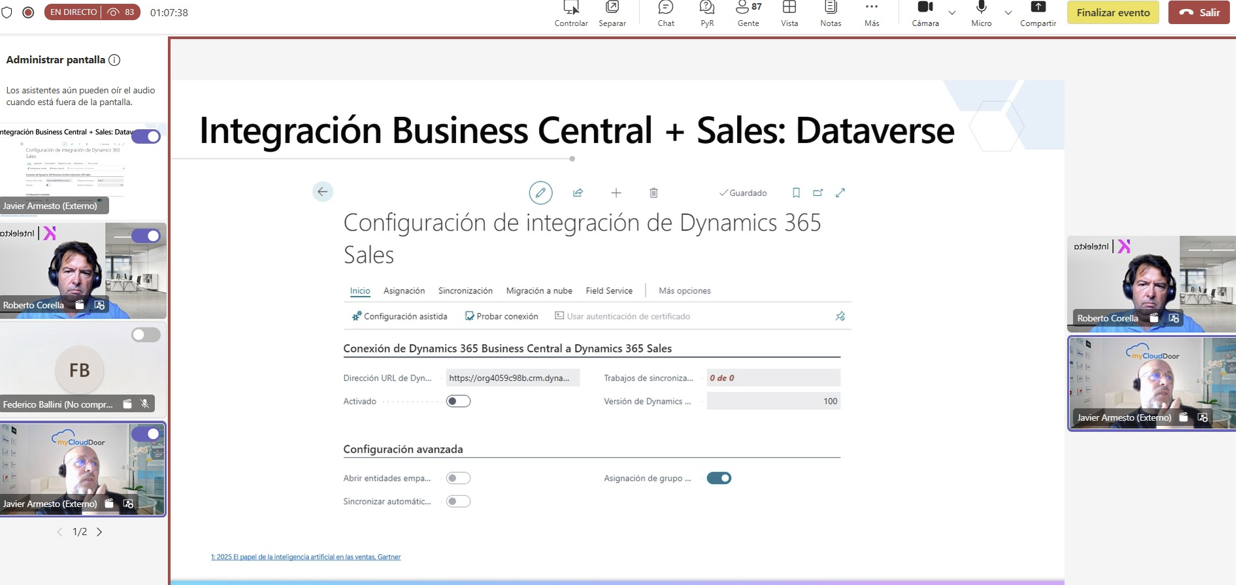
Task: Click the open in new window icon
Action: click(818, 193)
